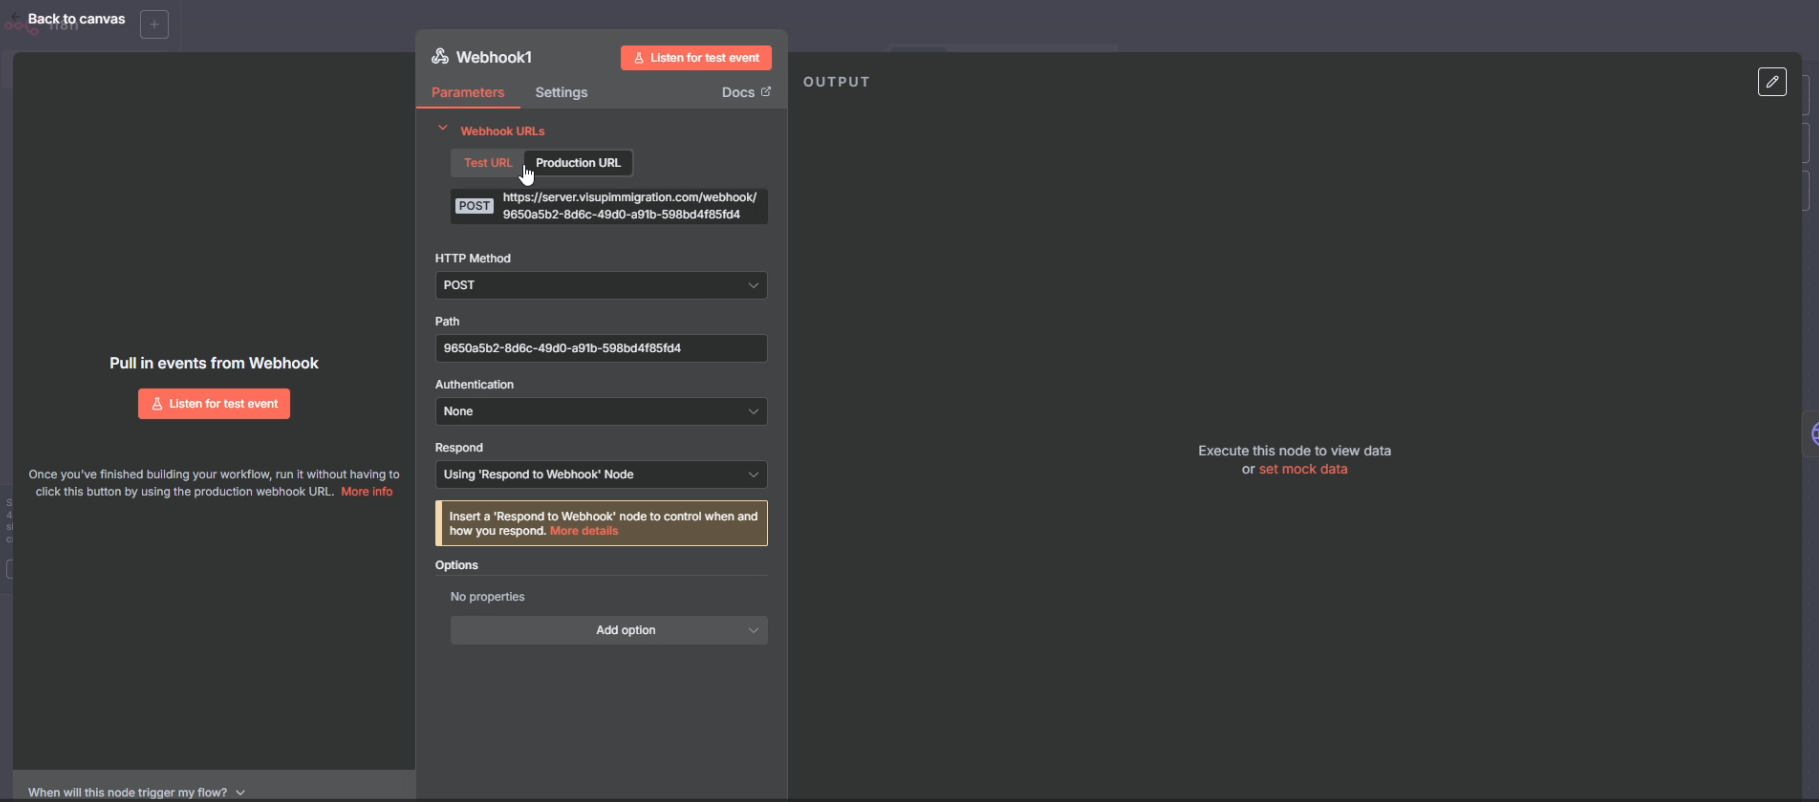This screenshot has width=1819, height=802.
Task: Click Listen for test event in left panel
Action: 214,404
